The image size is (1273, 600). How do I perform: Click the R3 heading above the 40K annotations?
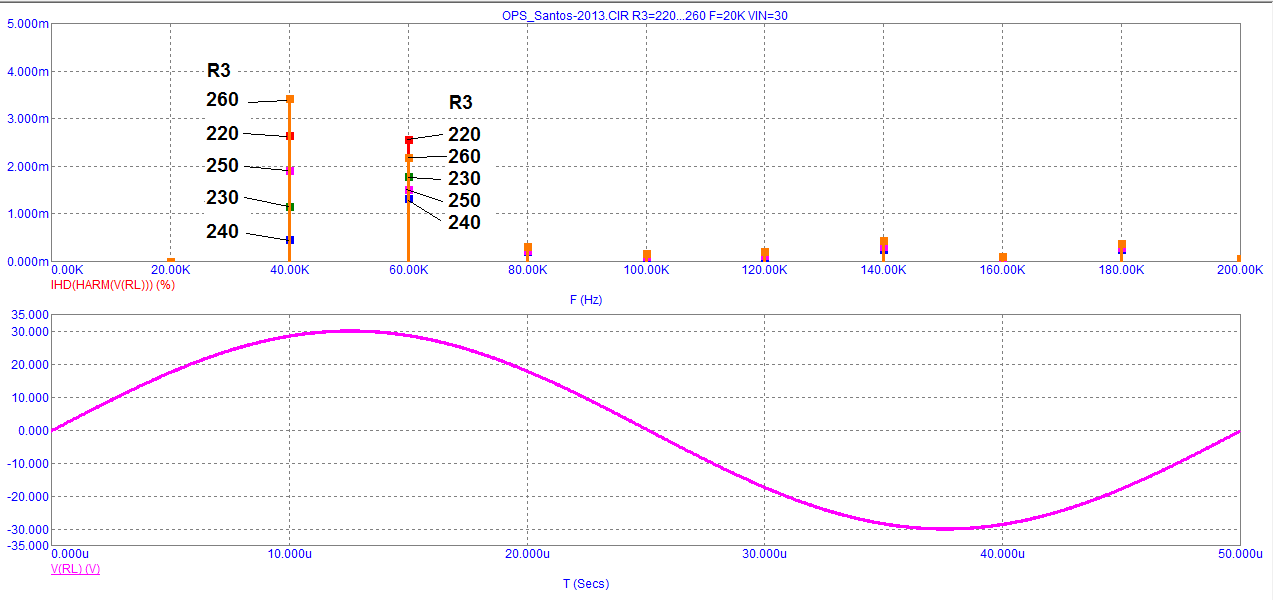pos(218,70)
